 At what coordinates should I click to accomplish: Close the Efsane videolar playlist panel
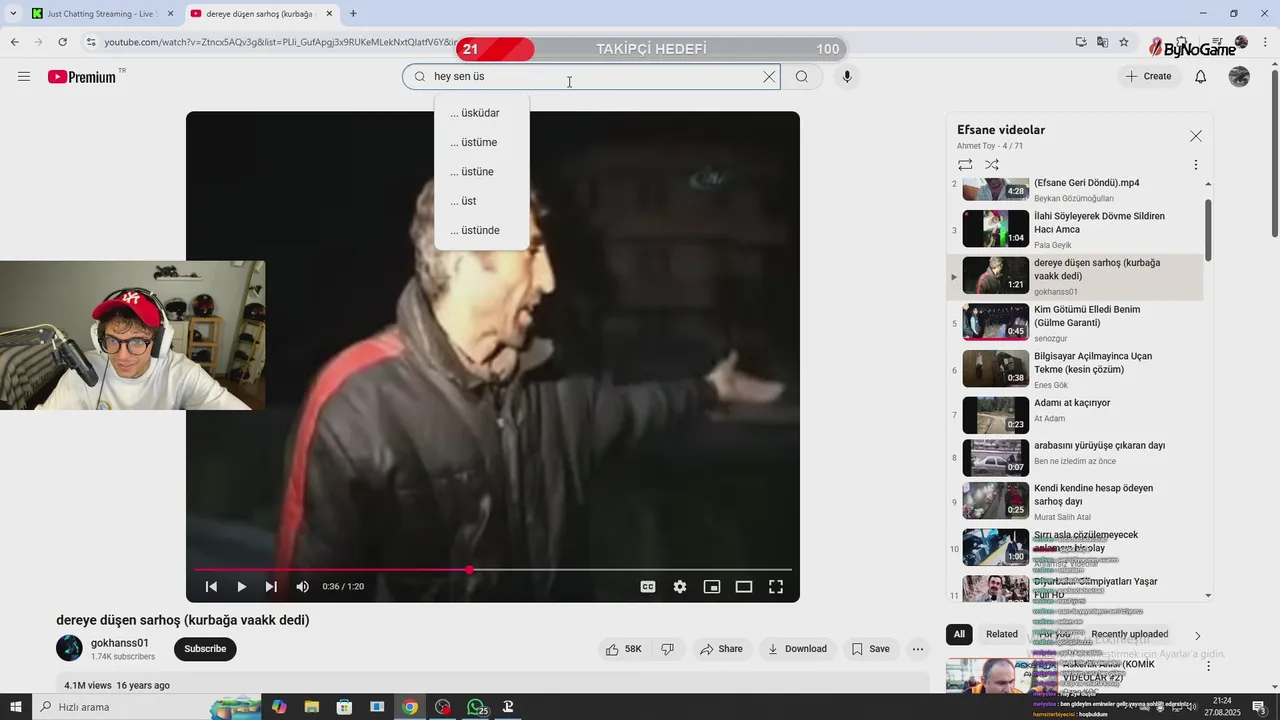coord(1196,136)
